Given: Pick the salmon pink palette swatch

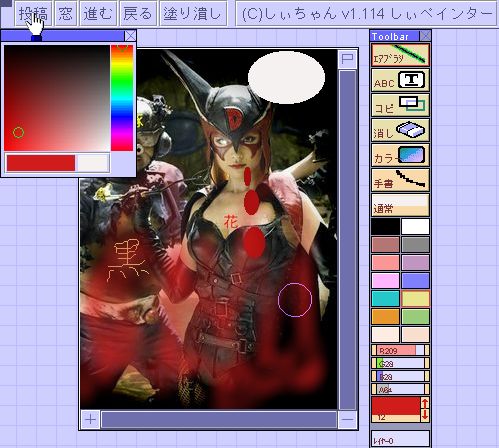Looking at the screenshot, I should coord(385,262).
